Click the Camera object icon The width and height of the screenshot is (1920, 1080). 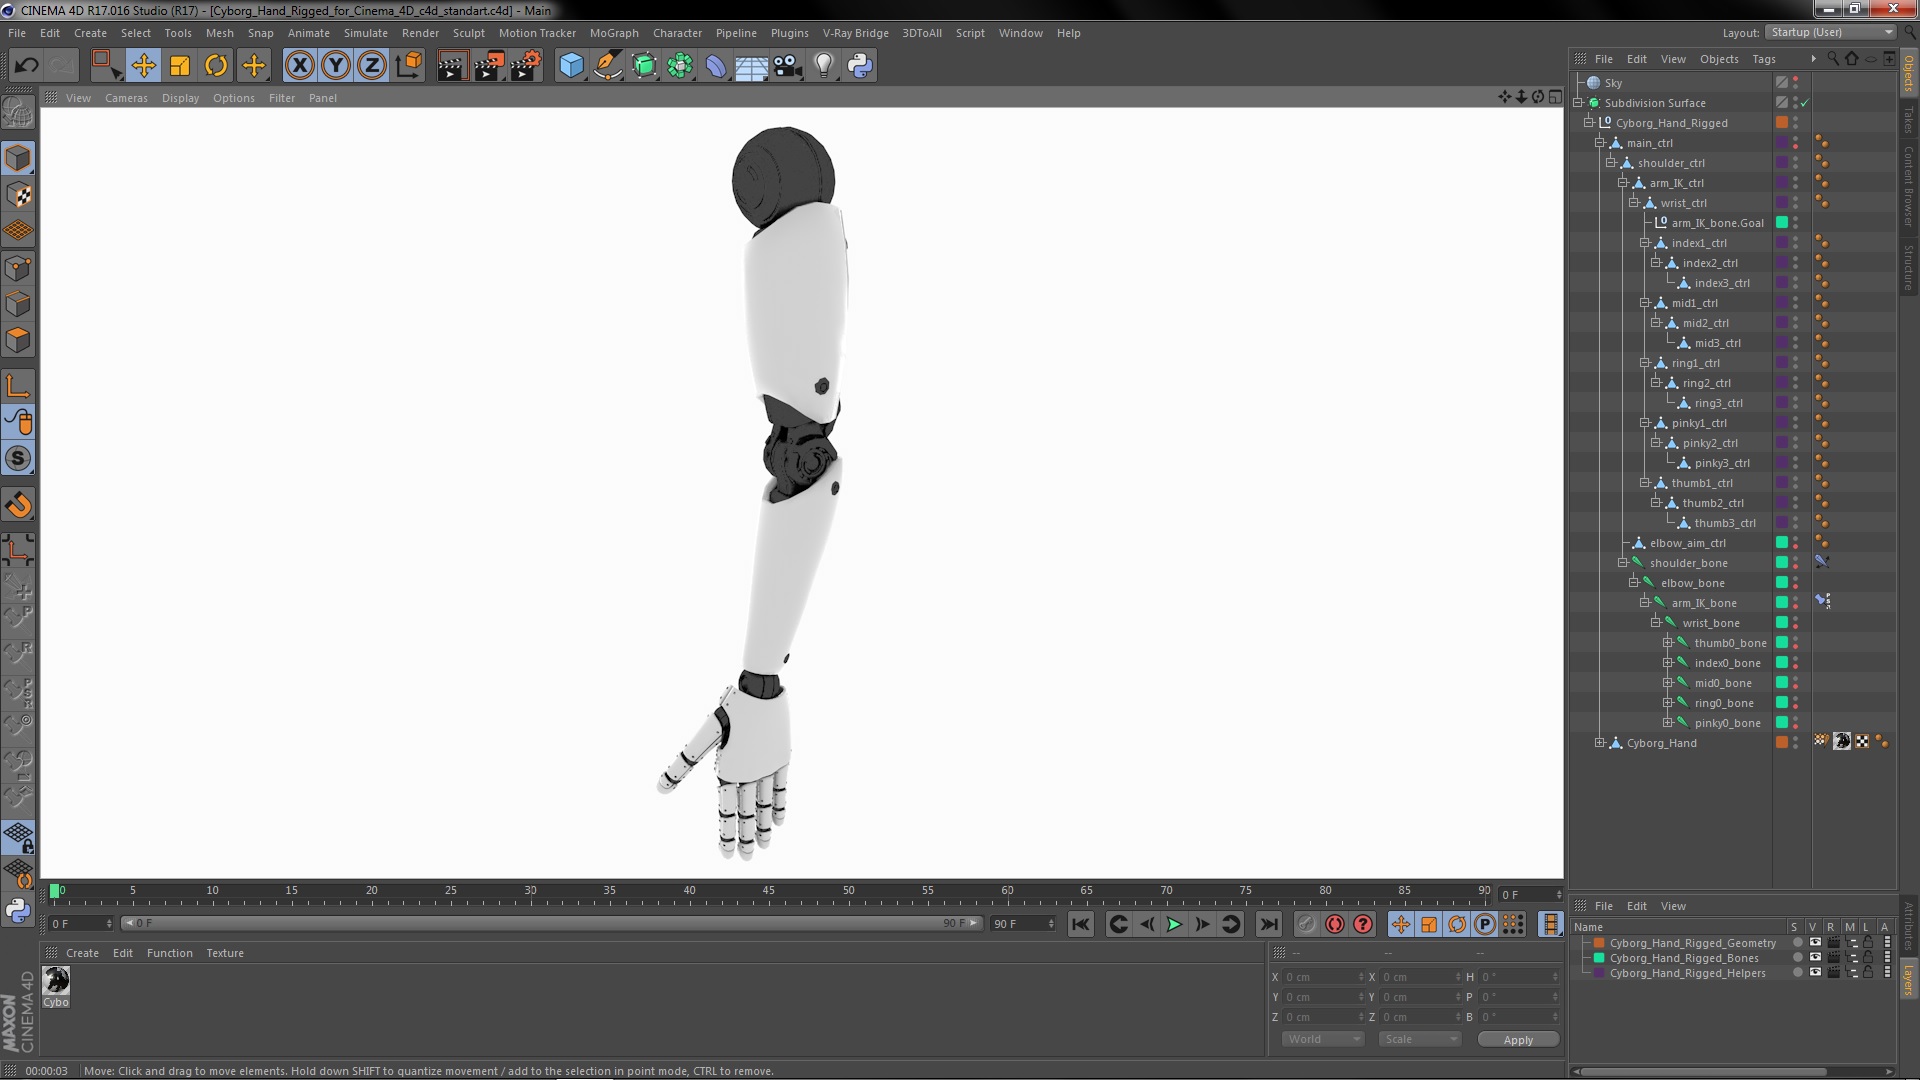tap(788, 66)
